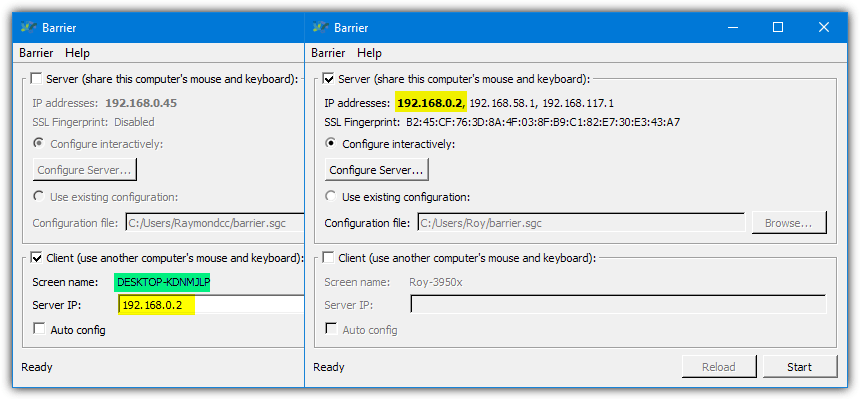860x399 pixels.
Task: Click the IP address 192.168.58.1
Action: (x=502, y=103)
